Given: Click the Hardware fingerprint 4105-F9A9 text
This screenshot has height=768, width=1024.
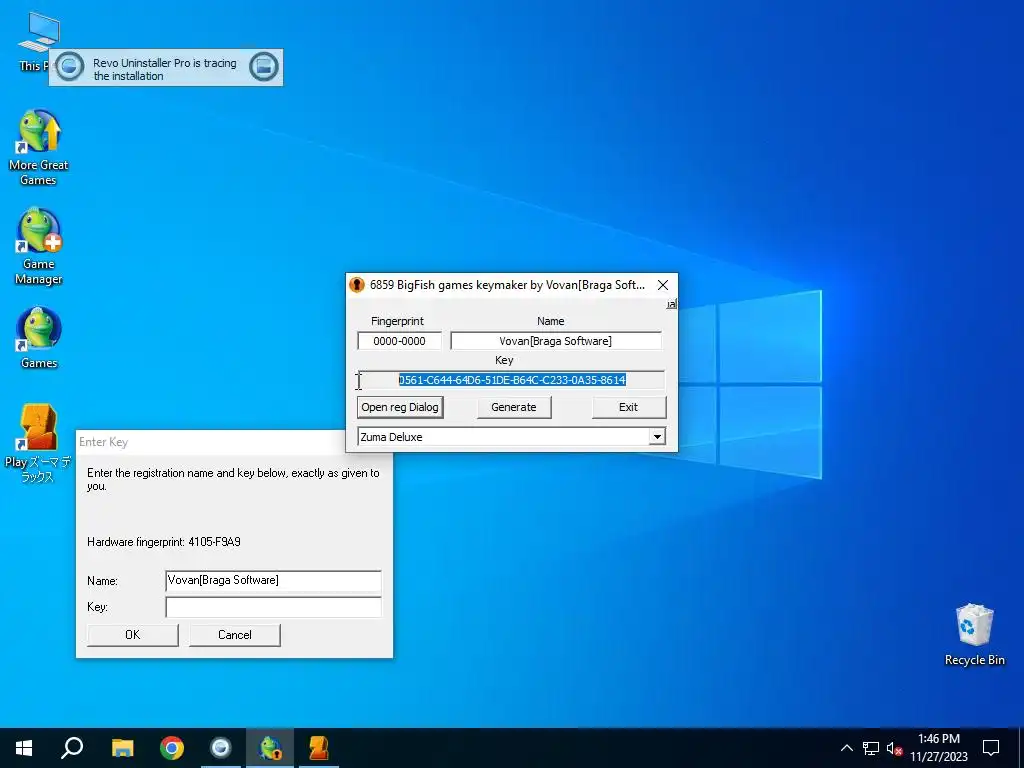Looking at the screenshot, I should click(x=164, y=542).
